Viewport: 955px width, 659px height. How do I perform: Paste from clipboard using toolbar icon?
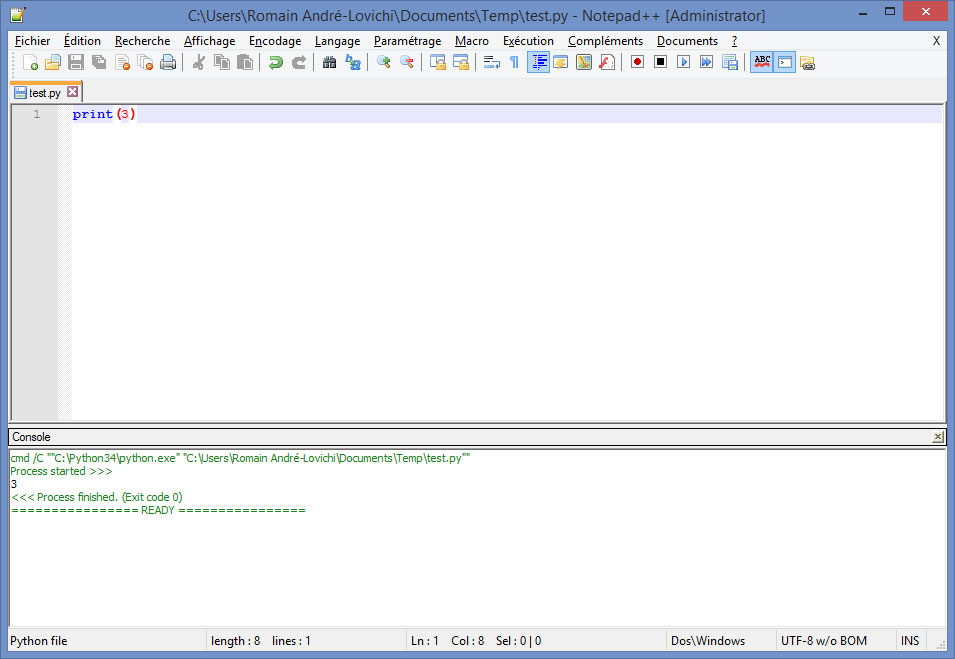(245, 62)
